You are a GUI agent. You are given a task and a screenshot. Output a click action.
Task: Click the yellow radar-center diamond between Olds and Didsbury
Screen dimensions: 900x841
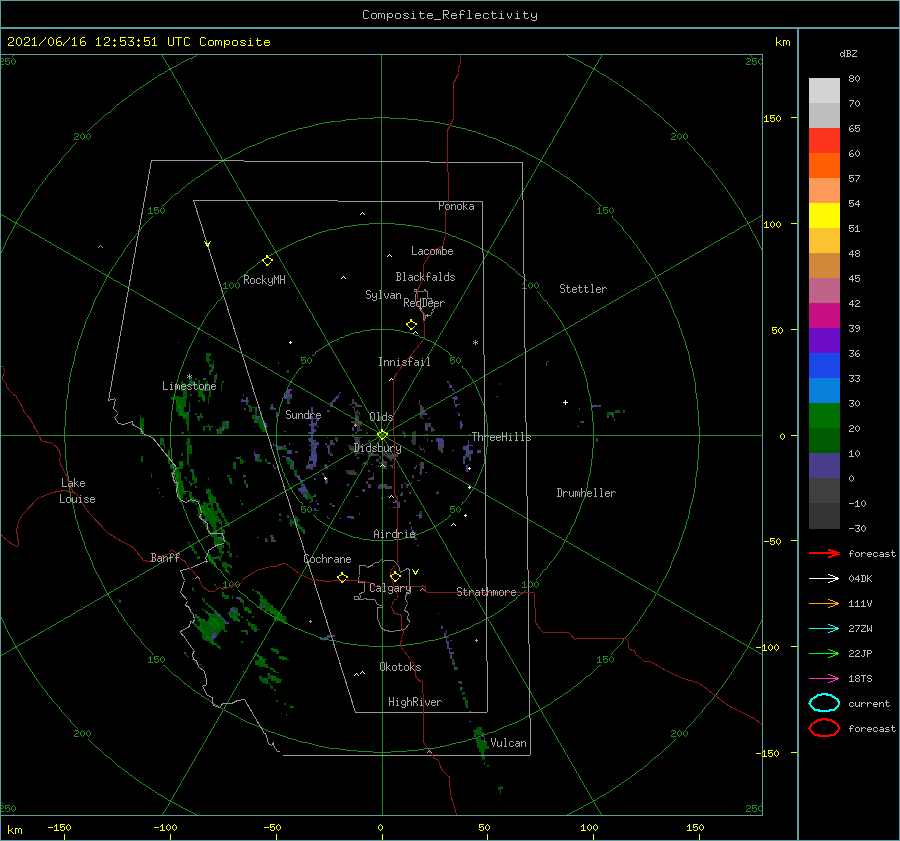click(x=382, y=435)
